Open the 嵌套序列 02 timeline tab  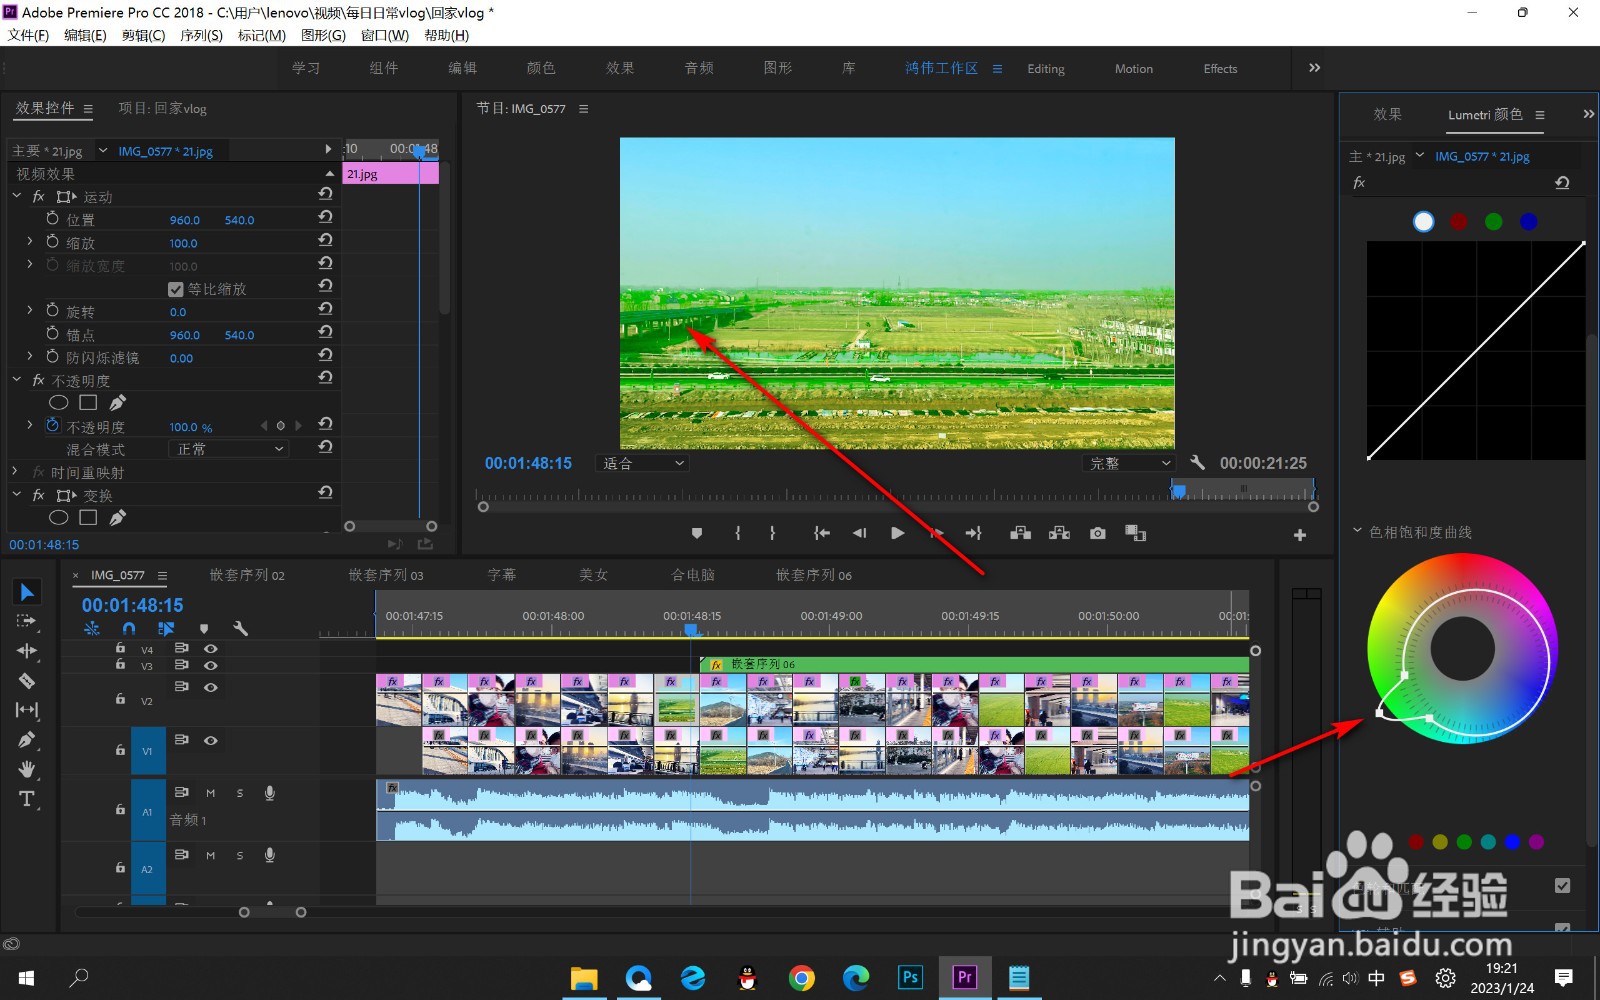[x=247, y=575]
